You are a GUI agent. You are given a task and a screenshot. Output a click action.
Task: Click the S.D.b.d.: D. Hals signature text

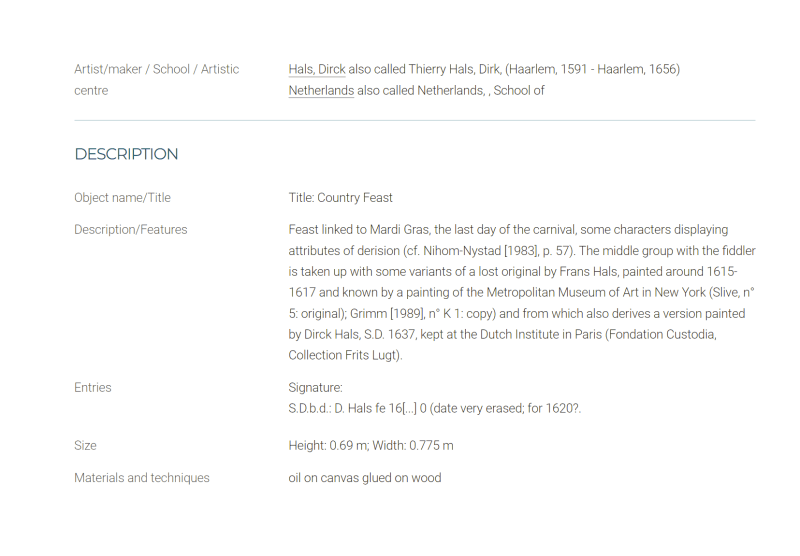click(x=434, y=409)
